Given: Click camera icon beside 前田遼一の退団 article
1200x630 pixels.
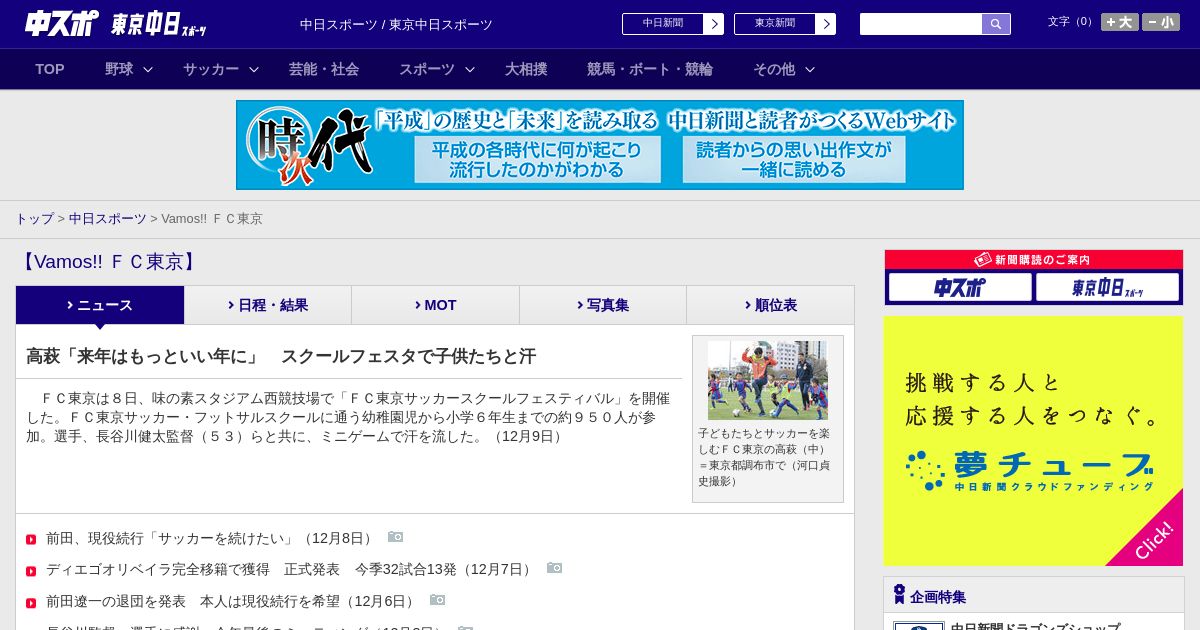Looking at the screenshot, I should click(438, 600).
